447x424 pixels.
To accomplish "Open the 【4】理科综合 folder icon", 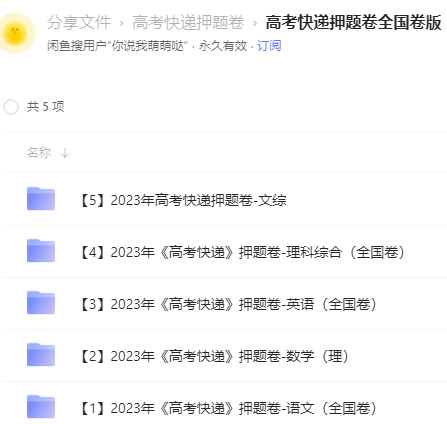I will pyautogui.click(x=41, y=251).
